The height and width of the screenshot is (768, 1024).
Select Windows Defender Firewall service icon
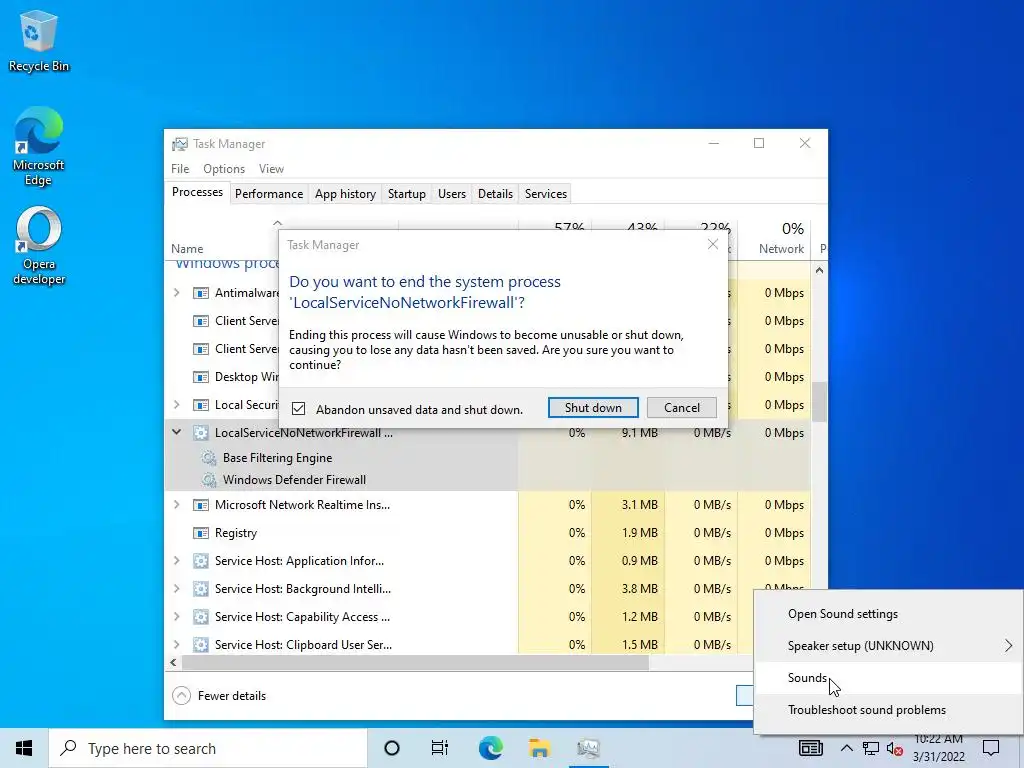click(208, 480)
